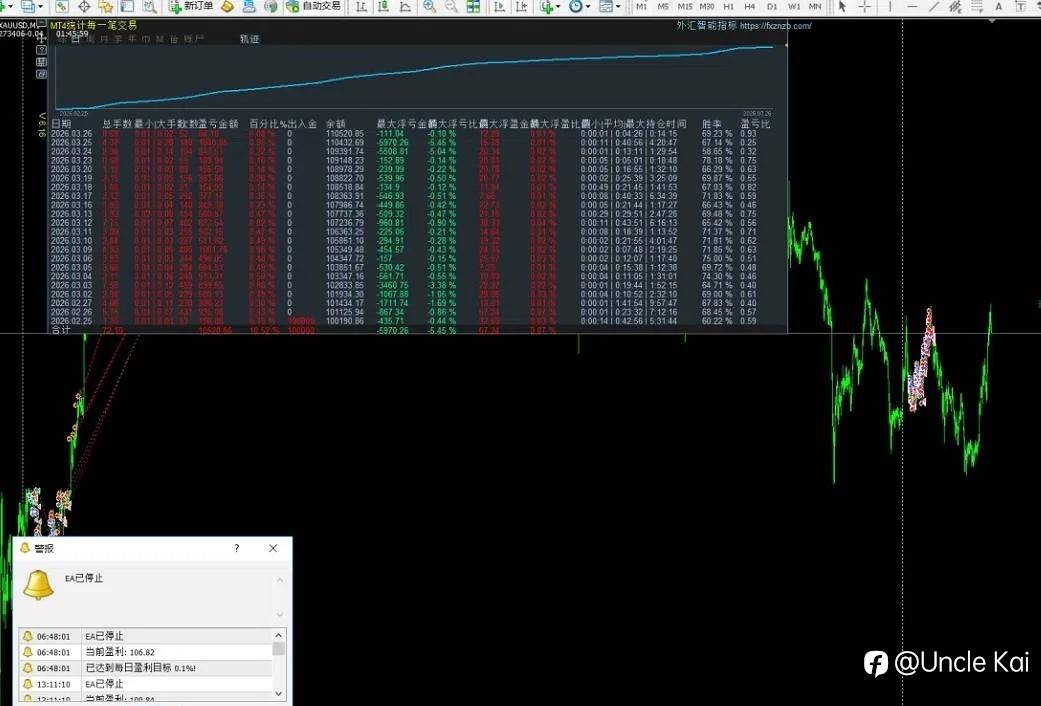Click the alert list scrollbar thumb
Screen dimensions: 1041x706
[x=279, y=648]
